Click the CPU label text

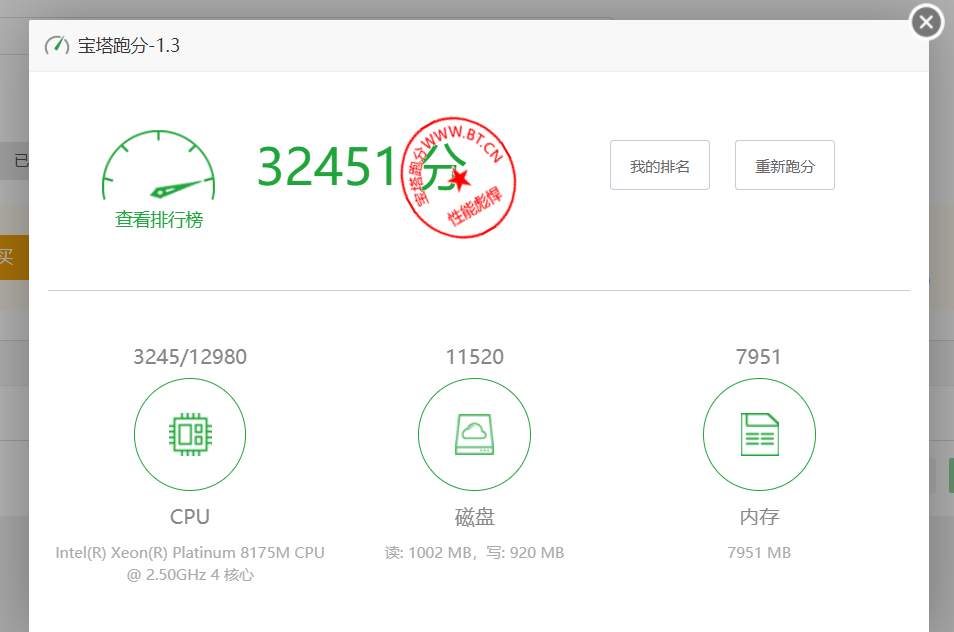[190, 516]
